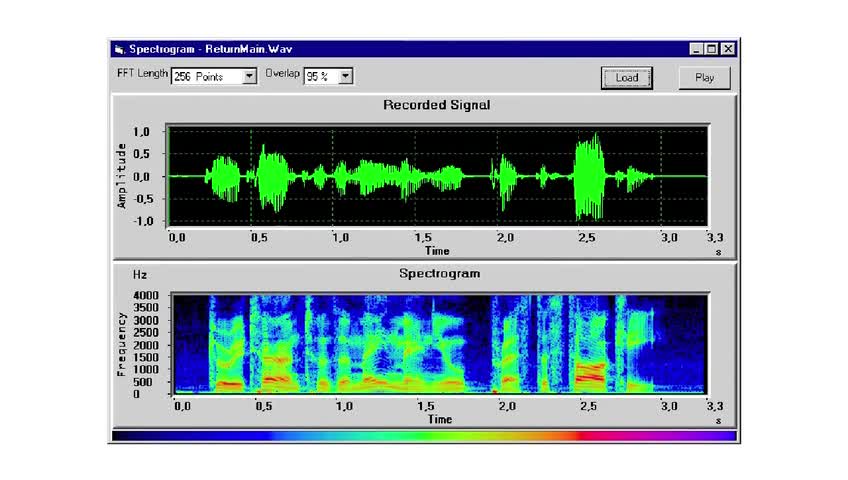This screenshot has height=480, width=848.
Task: Click the 'Hz' unit label
Action: click(x=140, y=275)
